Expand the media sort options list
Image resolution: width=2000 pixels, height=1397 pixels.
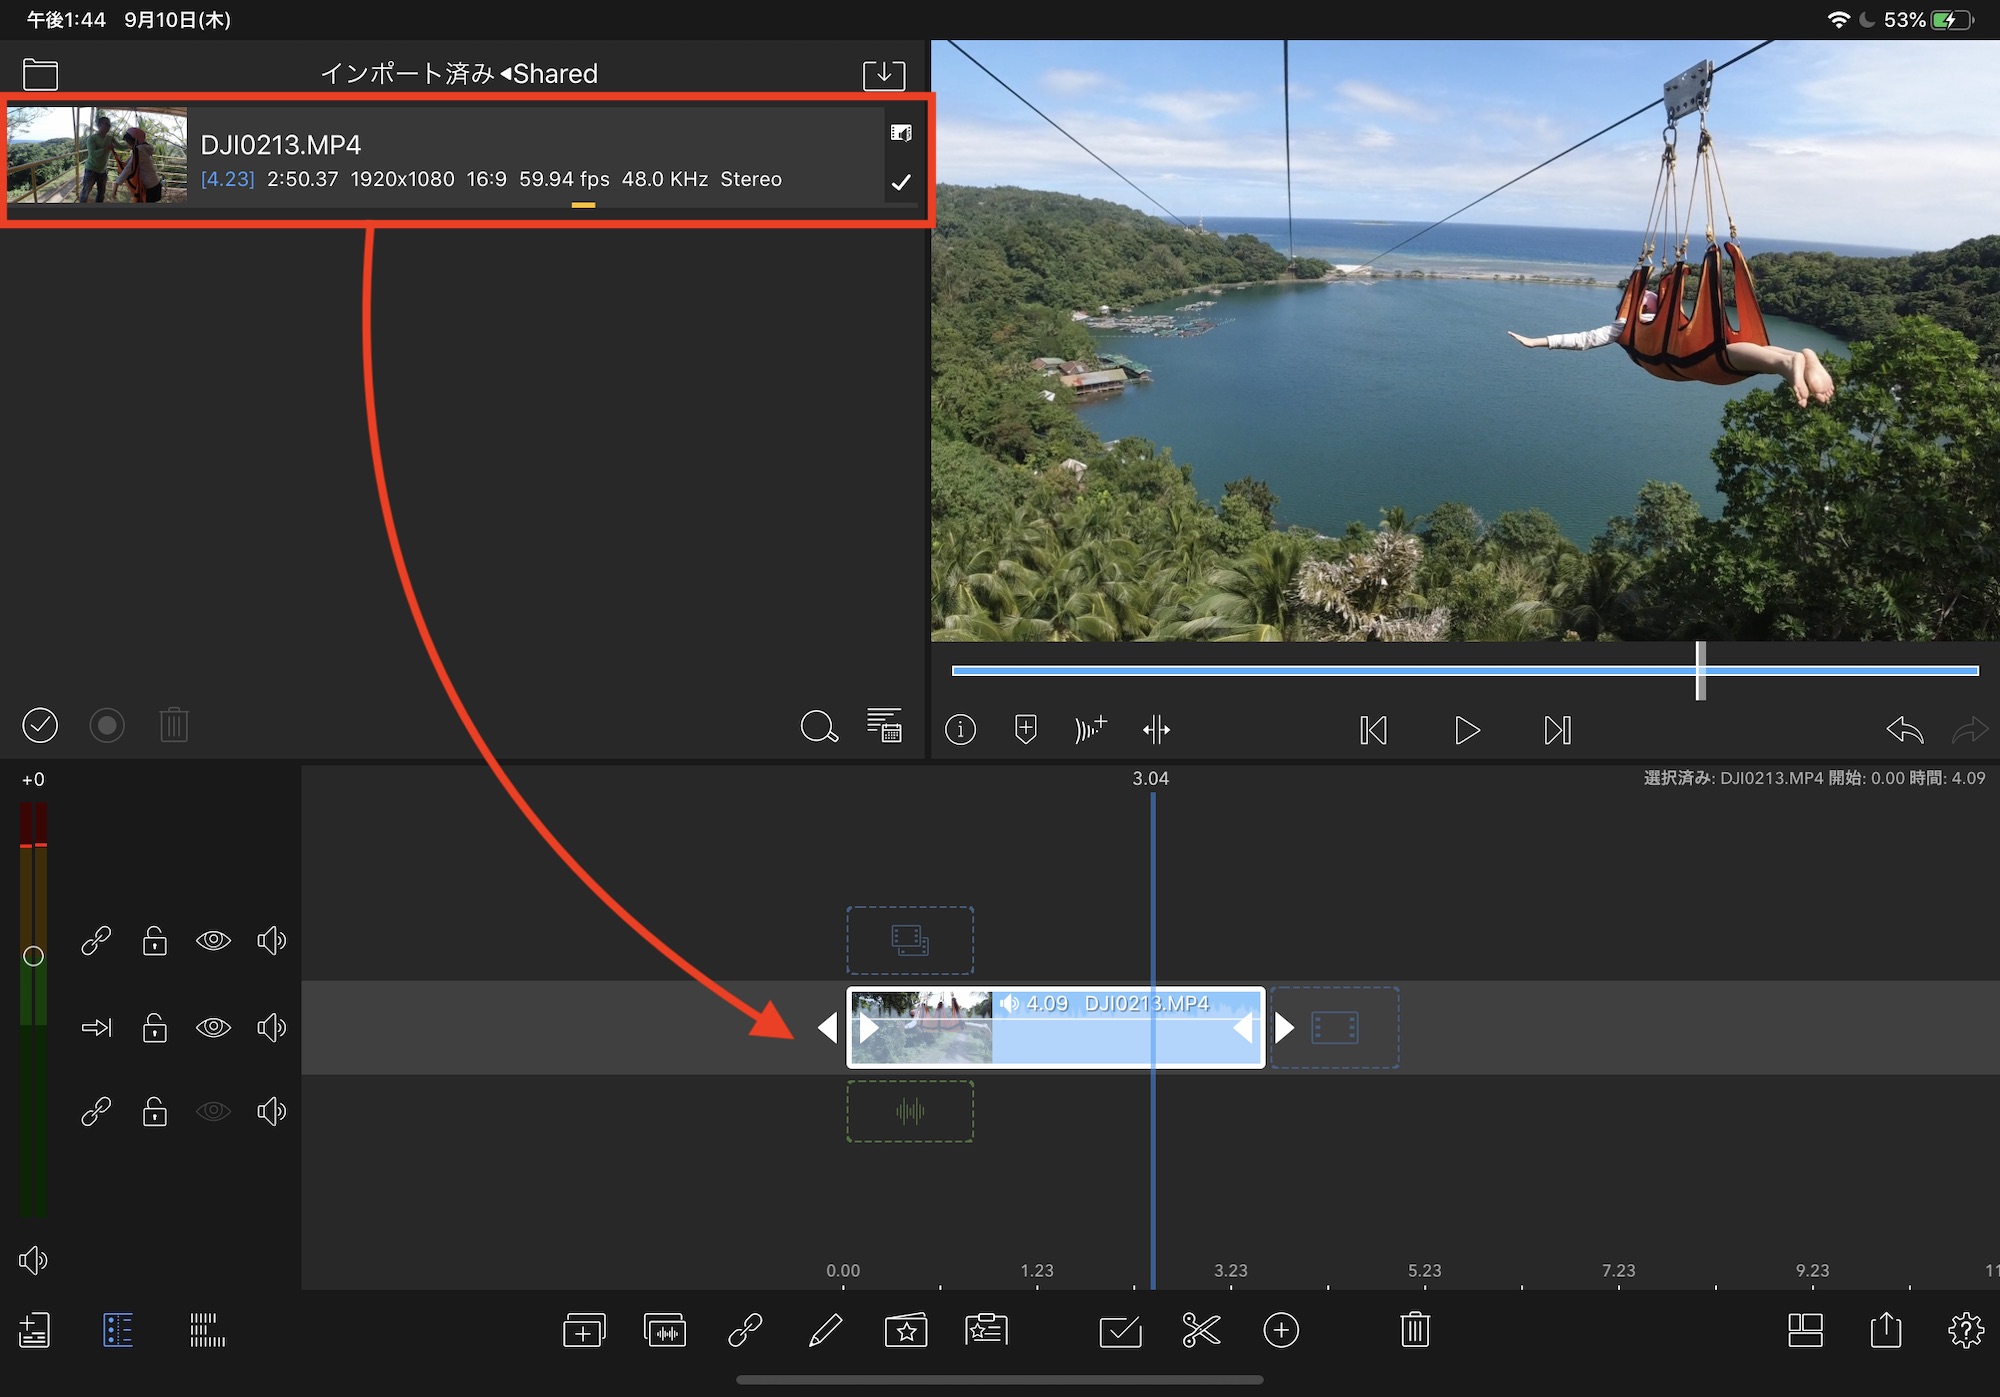click(x=884, y=726)
